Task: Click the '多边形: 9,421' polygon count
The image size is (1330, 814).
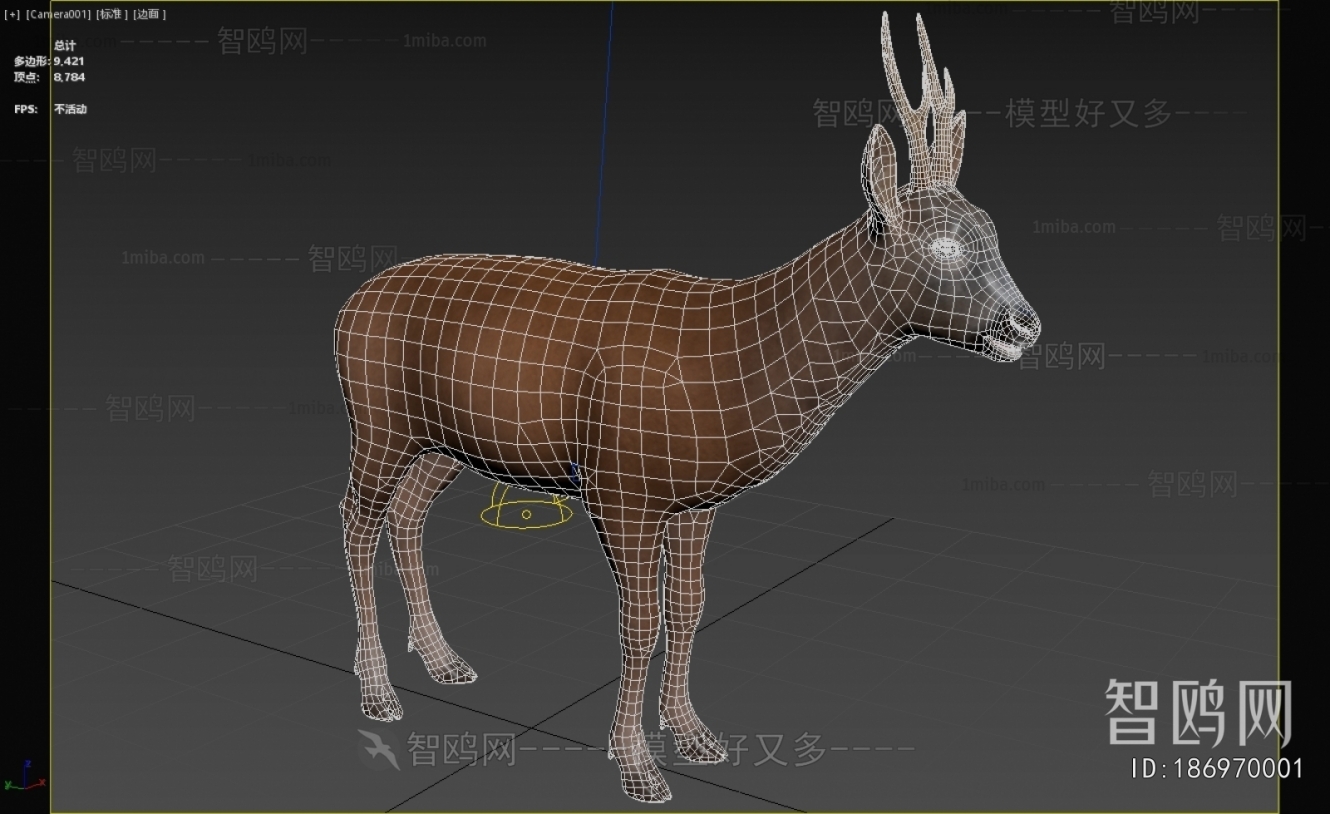Action: click(x=49, y=61)
